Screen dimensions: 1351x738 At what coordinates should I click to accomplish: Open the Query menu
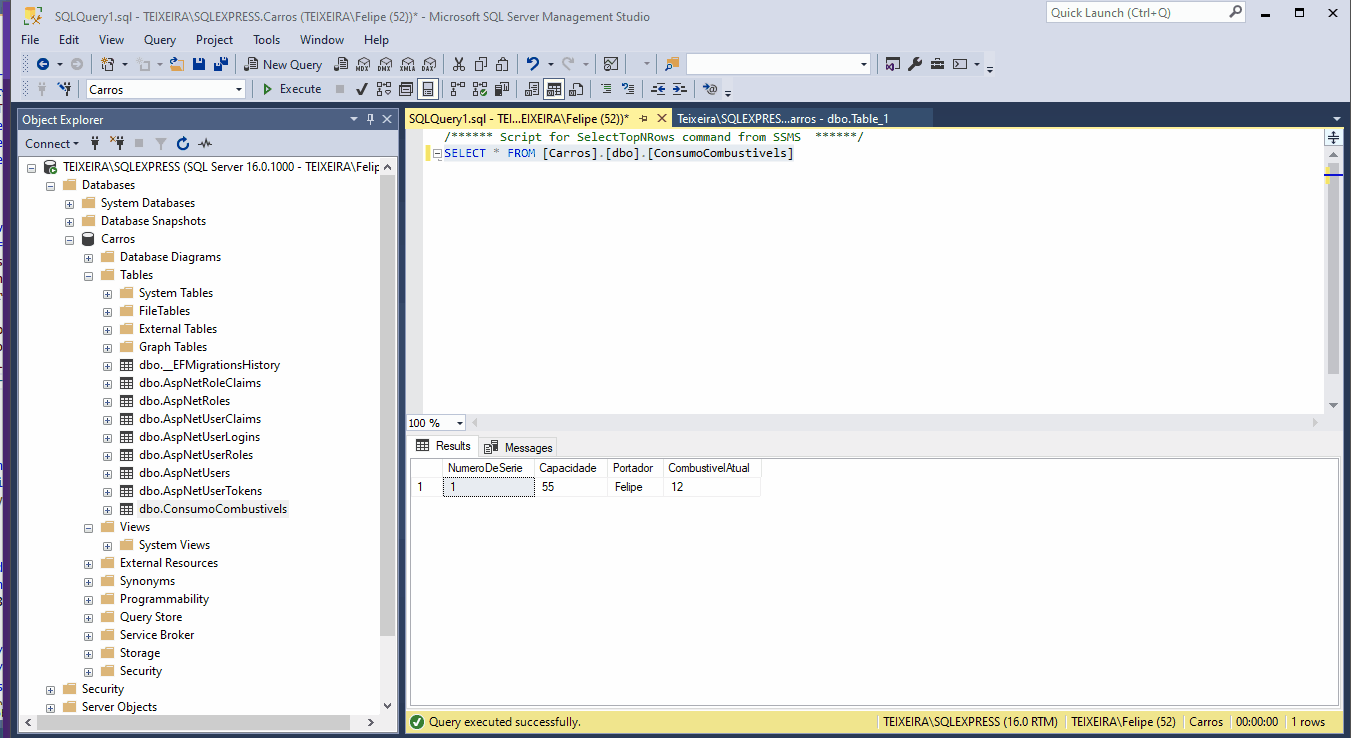coord(159,40)
